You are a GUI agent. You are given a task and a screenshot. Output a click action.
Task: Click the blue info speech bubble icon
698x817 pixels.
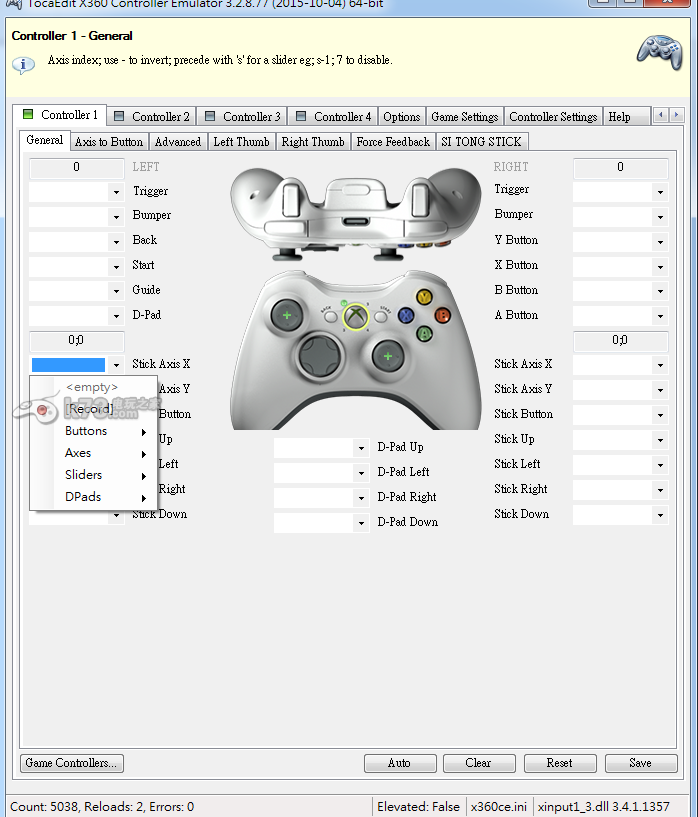23,65
